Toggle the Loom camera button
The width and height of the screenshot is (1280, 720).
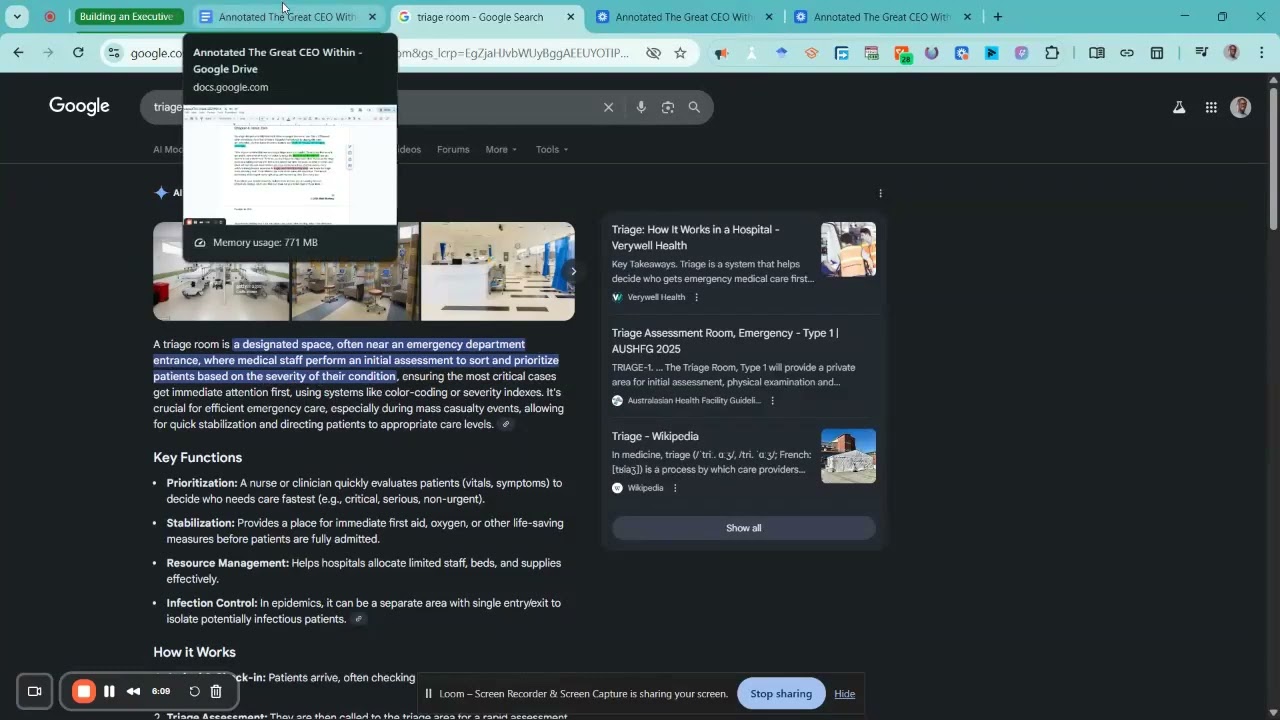click(x=34, y=691)
